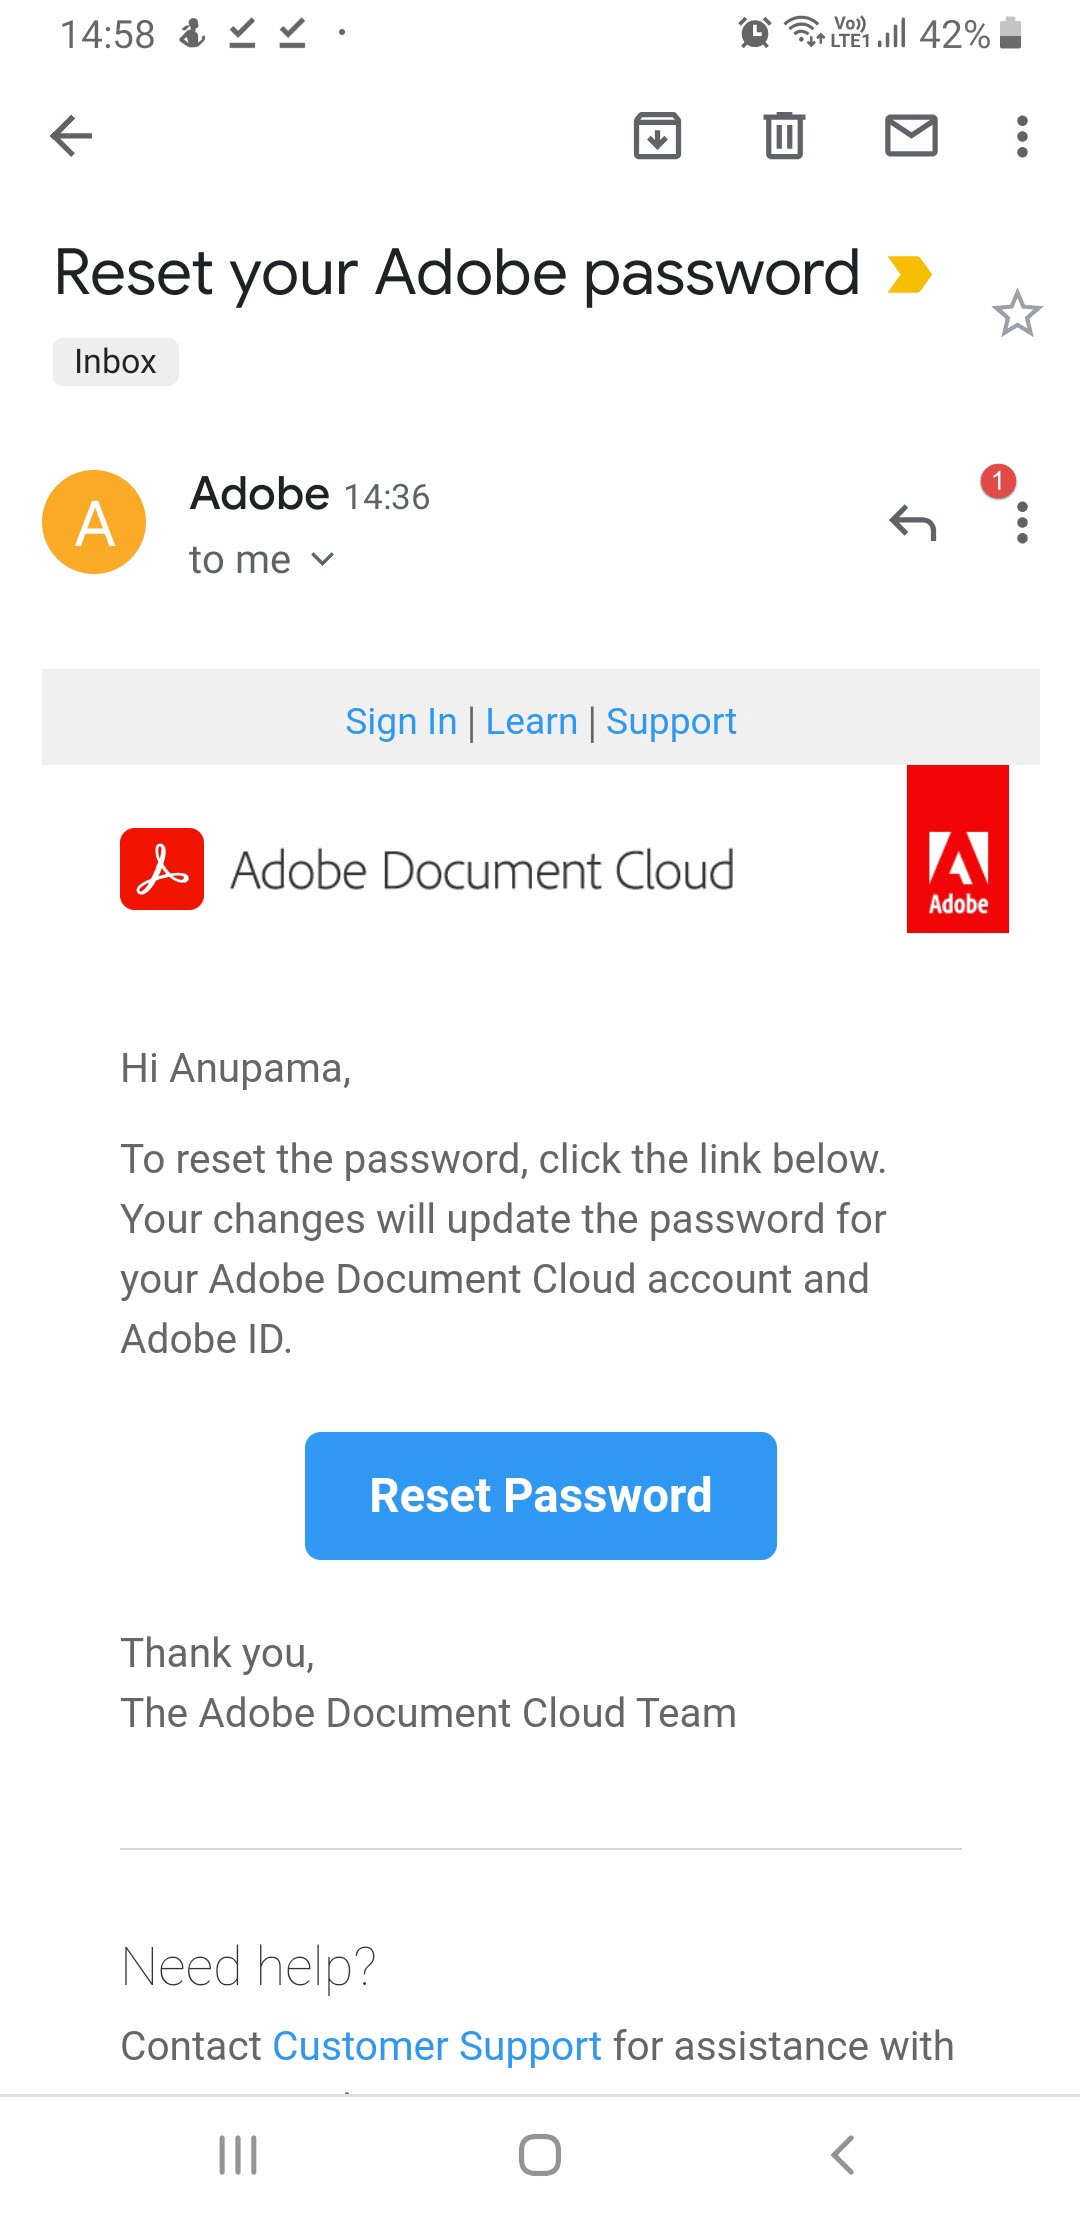This screenshot has height=2220, width=1080.
Task: Expand recipient details next to "to me"
Action: coord(322,560)
